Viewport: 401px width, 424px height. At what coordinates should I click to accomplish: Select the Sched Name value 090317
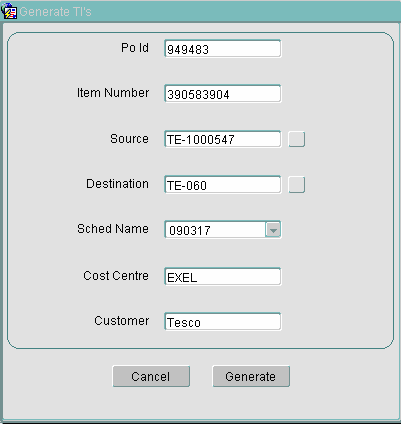(215, 230)
